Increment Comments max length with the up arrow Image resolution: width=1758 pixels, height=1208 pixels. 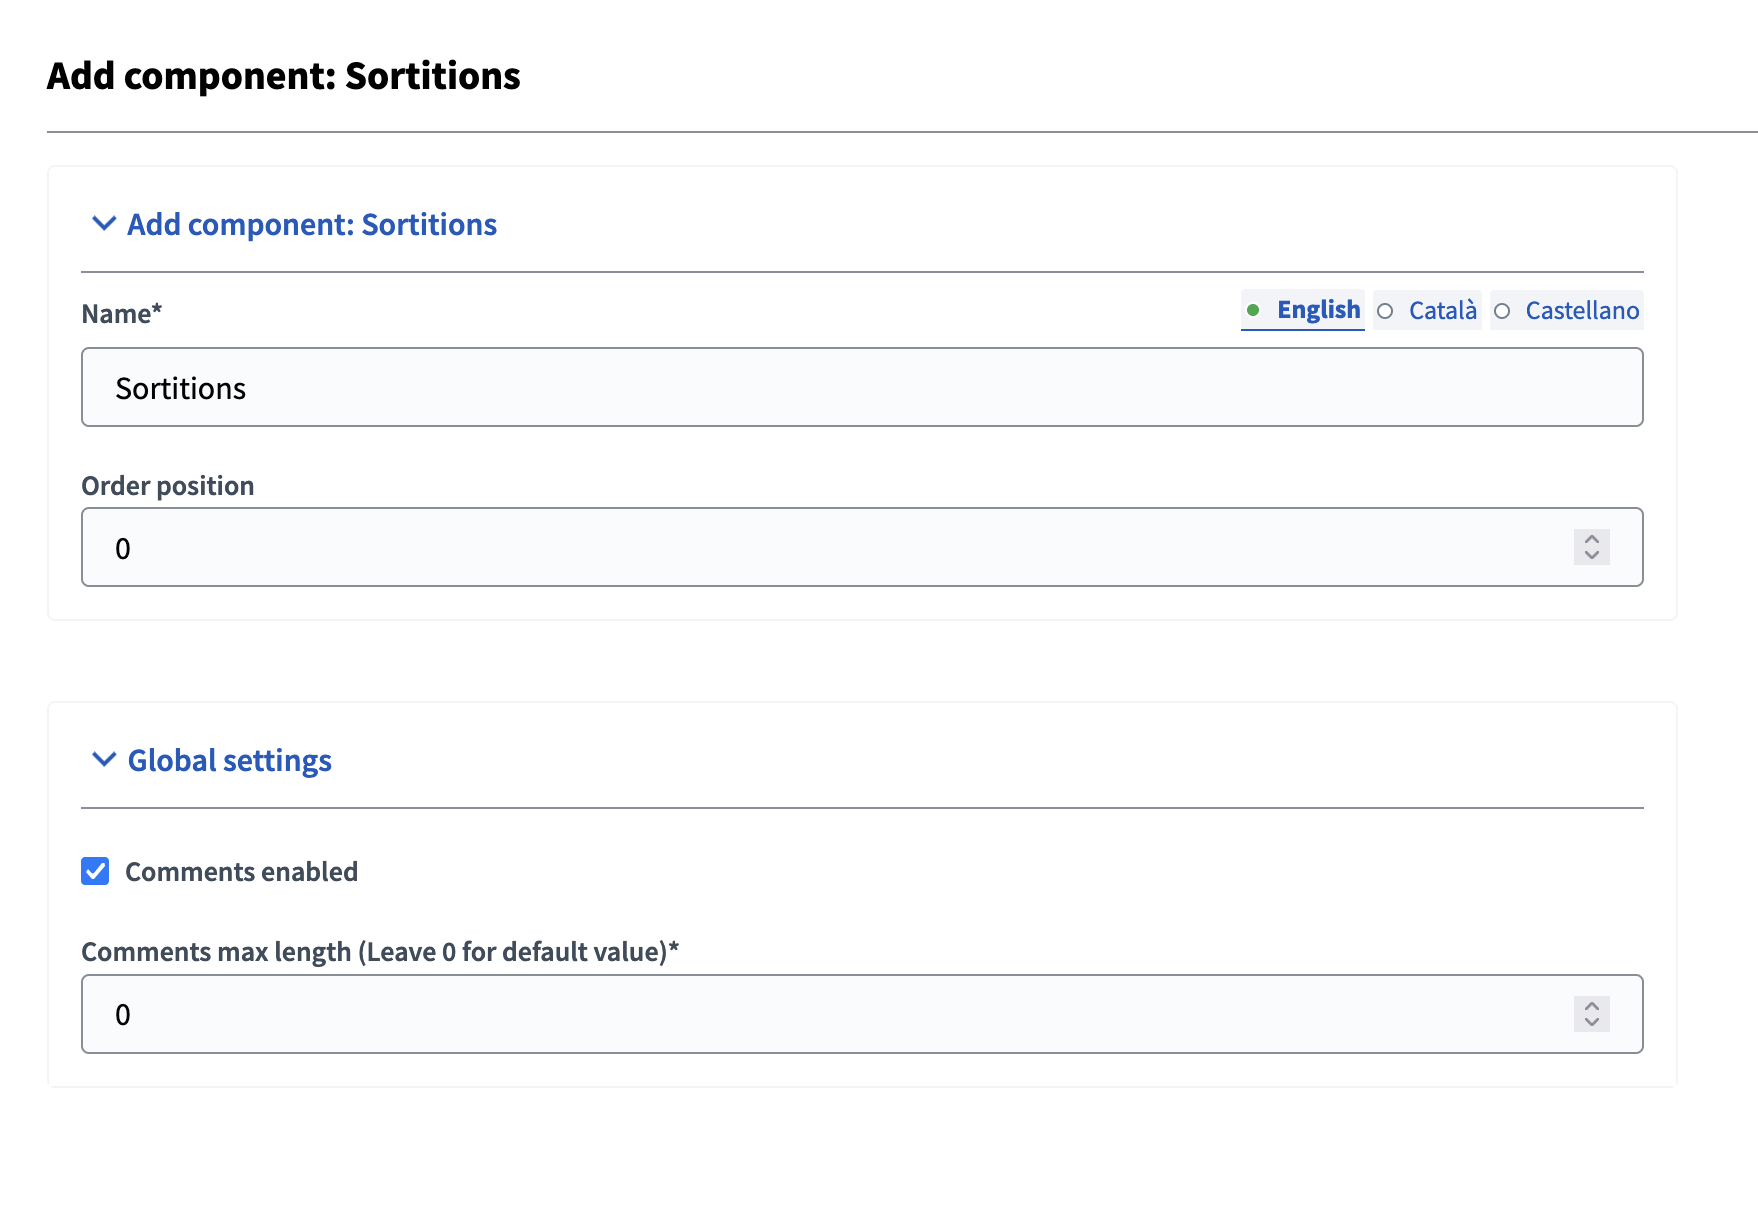click(1590, 1007)
